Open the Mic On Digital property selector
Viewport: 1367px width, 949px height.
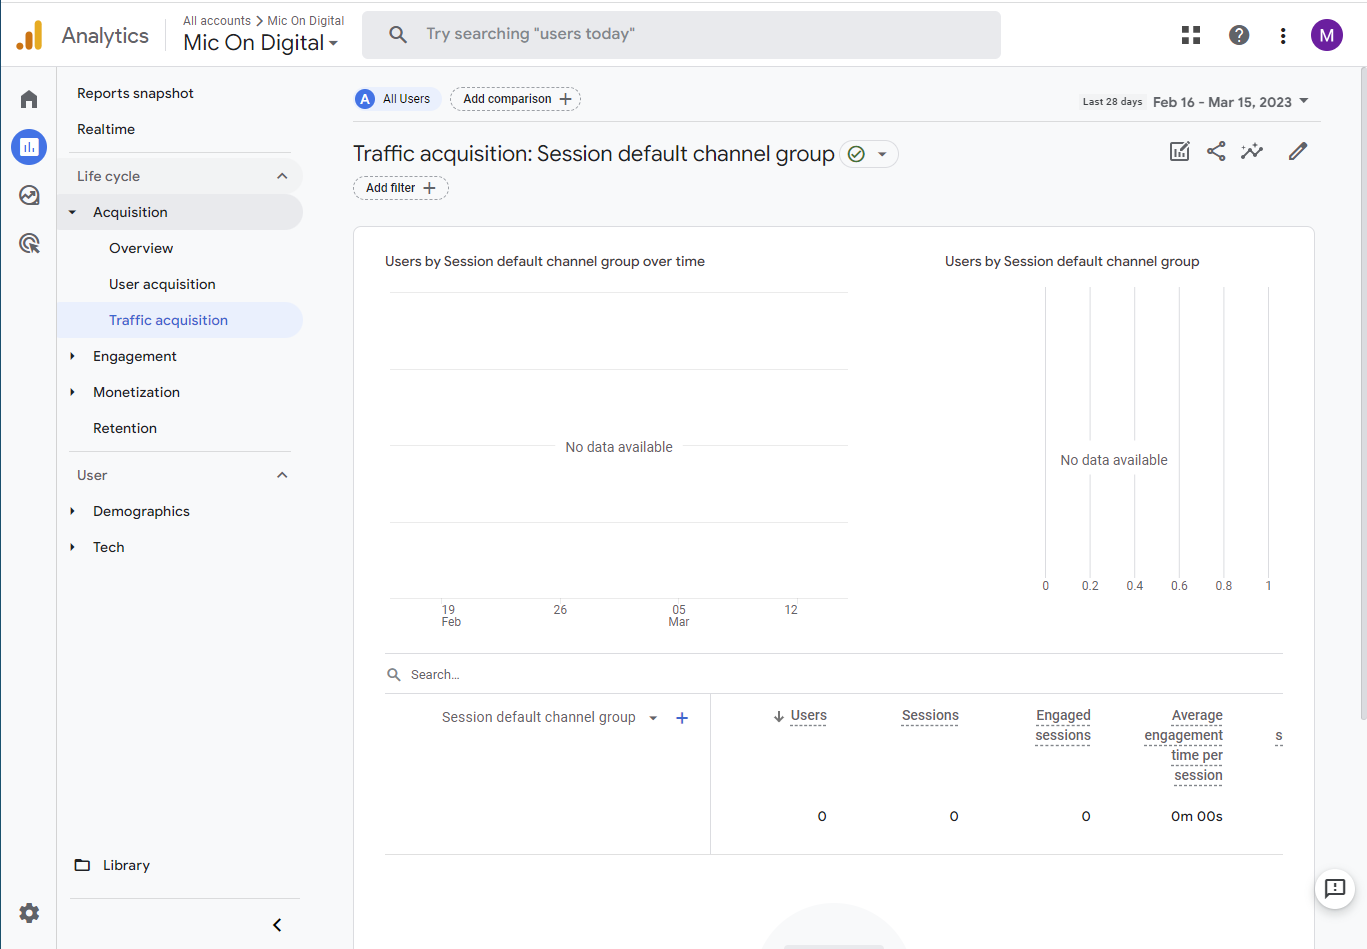click(261, 43)
